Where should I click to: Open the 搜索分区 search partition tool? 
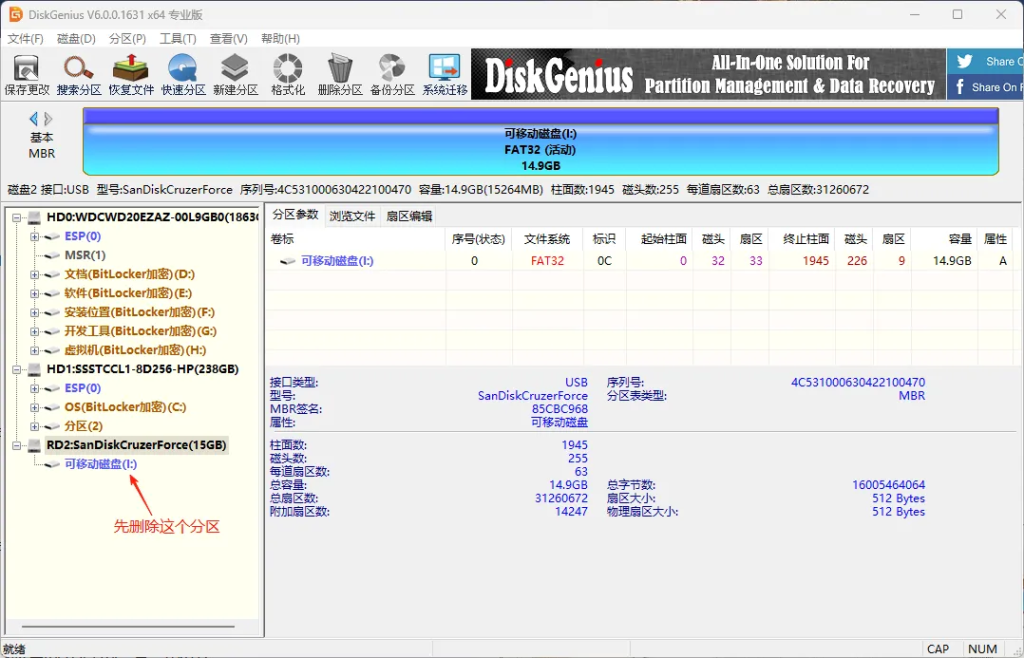click(x=79, y=75)
